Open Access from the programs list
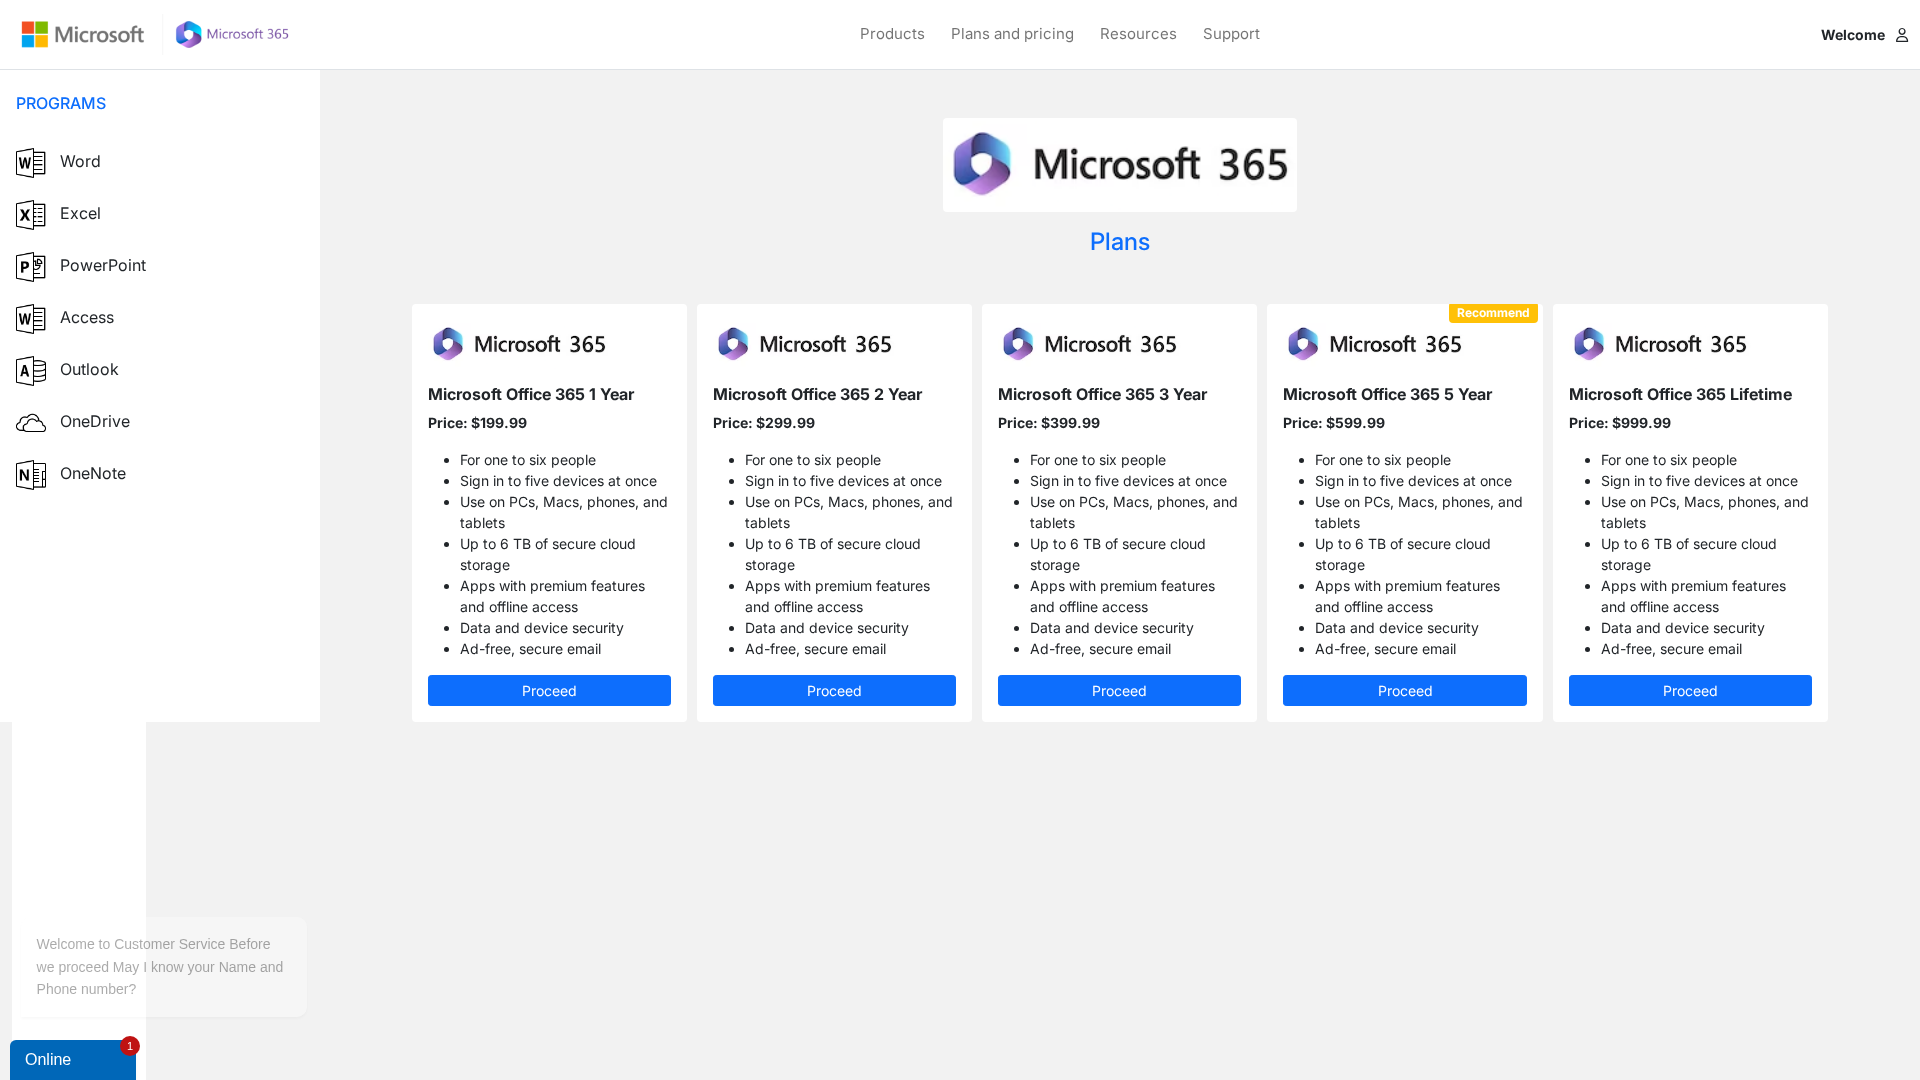This screenshot has width=1920, height=1080. point(87,317)
